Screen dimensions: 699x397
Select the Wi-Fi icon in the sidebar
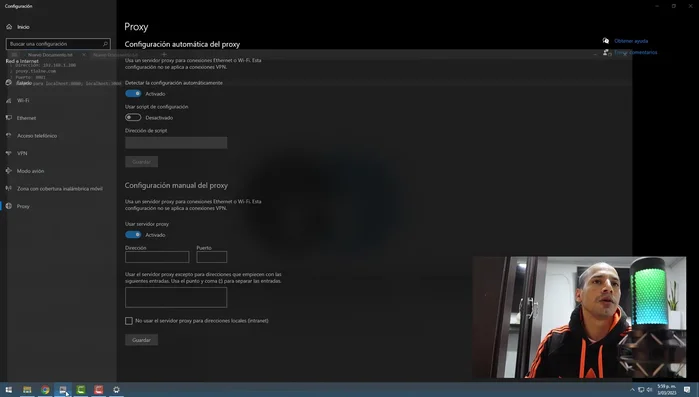8,100
